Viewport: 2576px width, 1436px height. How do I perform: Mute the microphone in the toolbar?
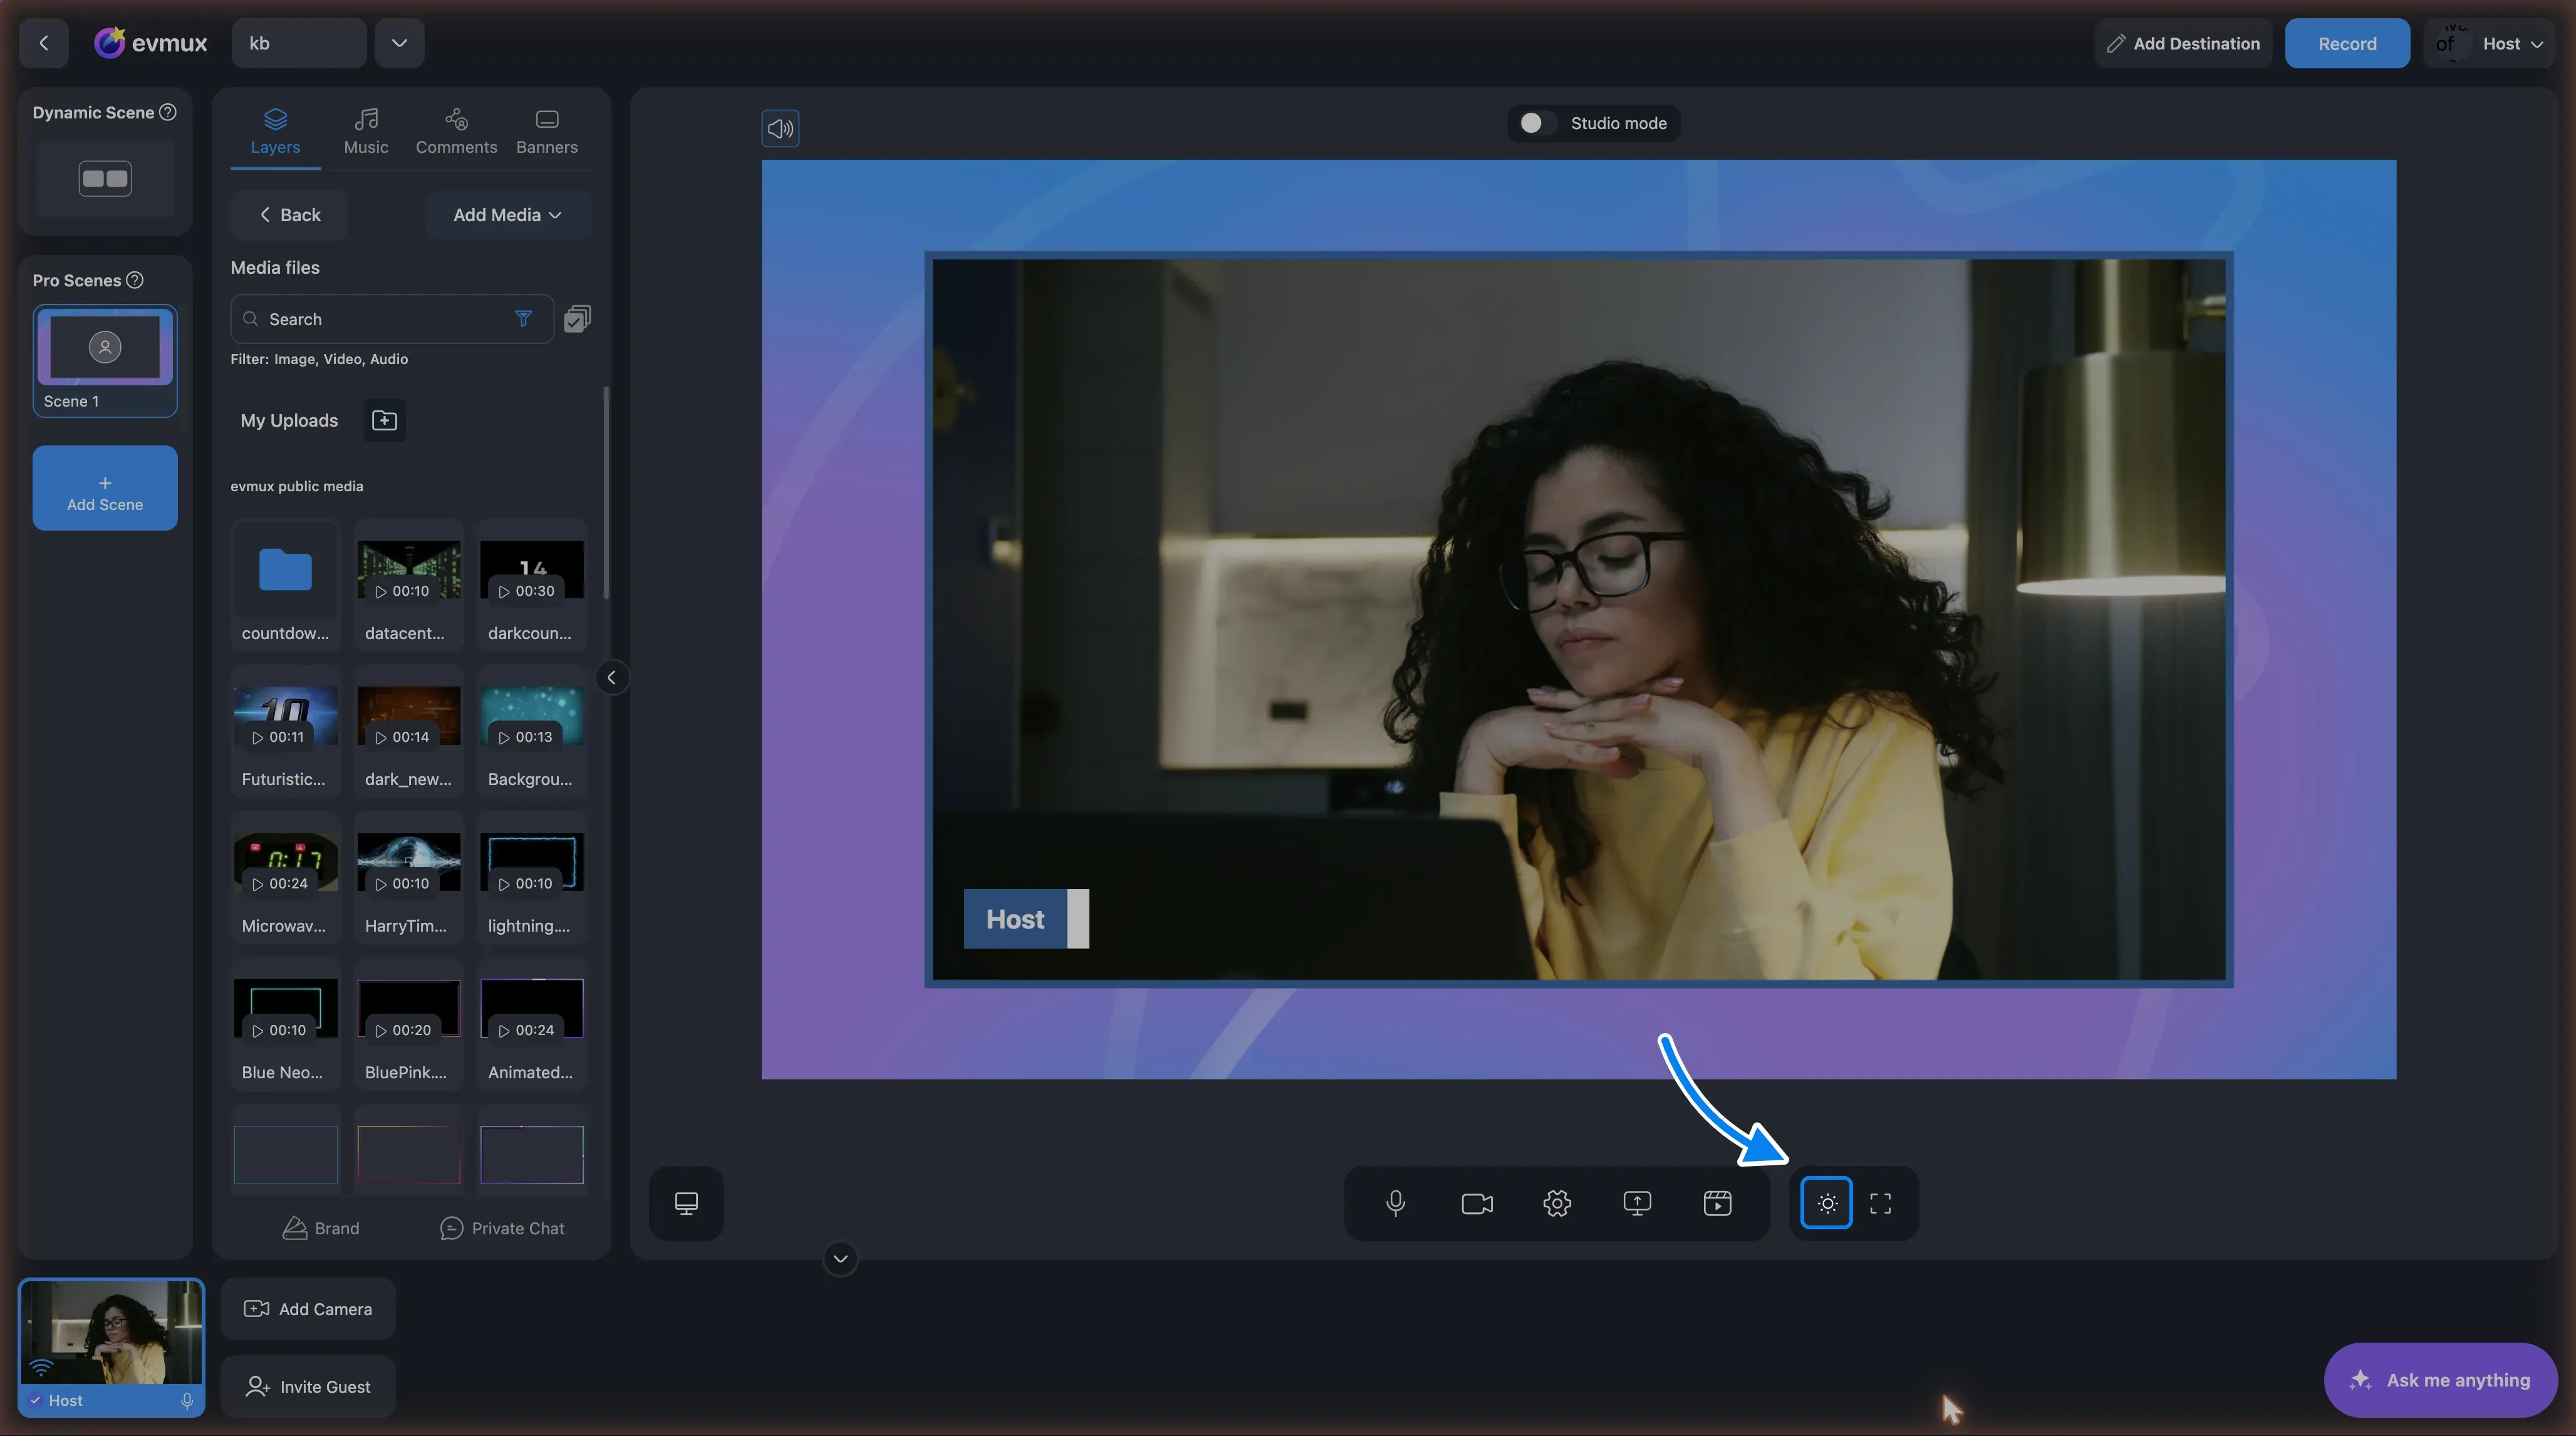coord(1396,1203)
